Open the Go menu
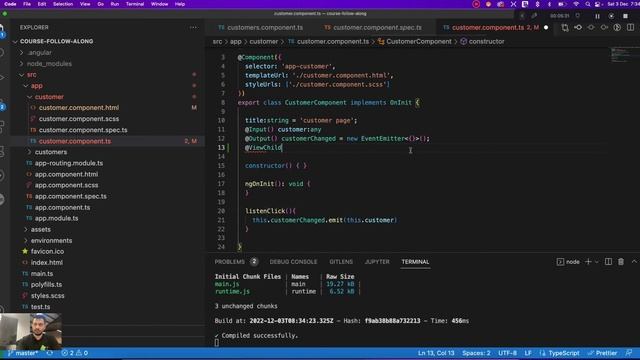This screenshot has height=360, width=640. tap(100, 4)
